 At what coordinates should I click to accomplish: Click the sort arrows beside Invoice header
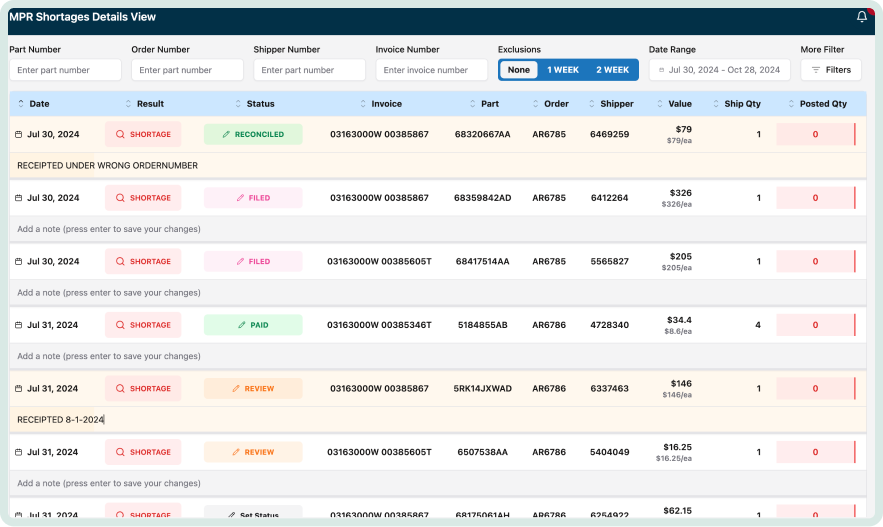(362, 104)
